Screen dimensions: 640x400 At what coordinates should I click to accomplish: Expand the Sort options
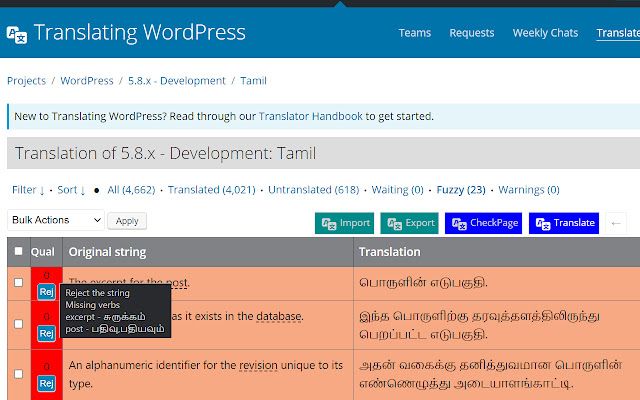click(71, 190)
